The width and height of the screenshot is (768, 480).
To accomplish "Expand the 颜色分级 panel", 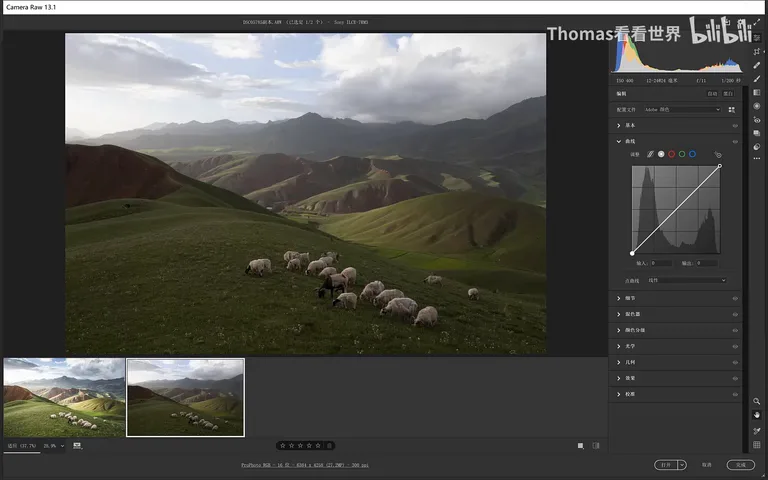I will [x=619, y=331].
